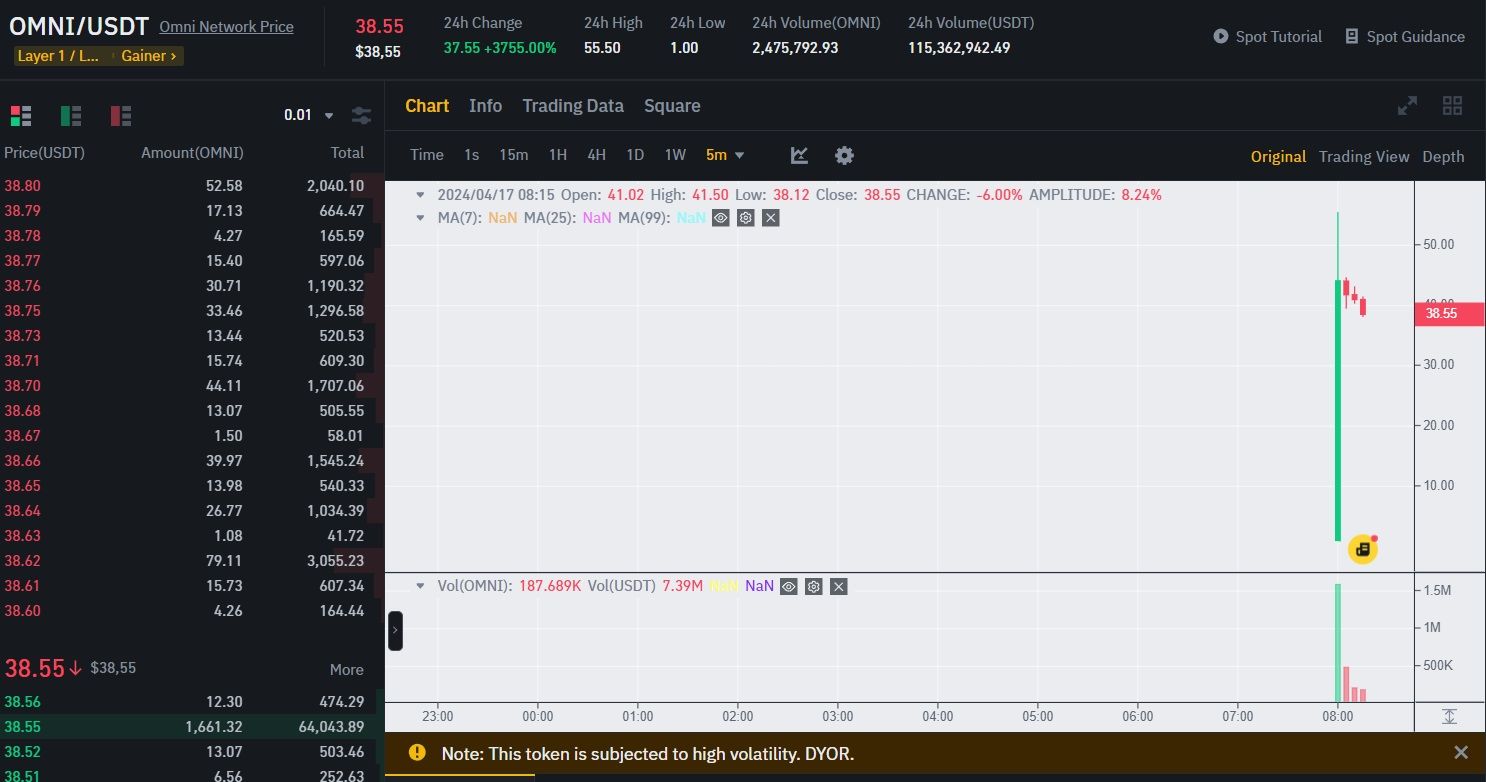Select the 1D chart interval
Image resolution: width=1486 pixels, height=782 pixels.
(x=635, y=155)
